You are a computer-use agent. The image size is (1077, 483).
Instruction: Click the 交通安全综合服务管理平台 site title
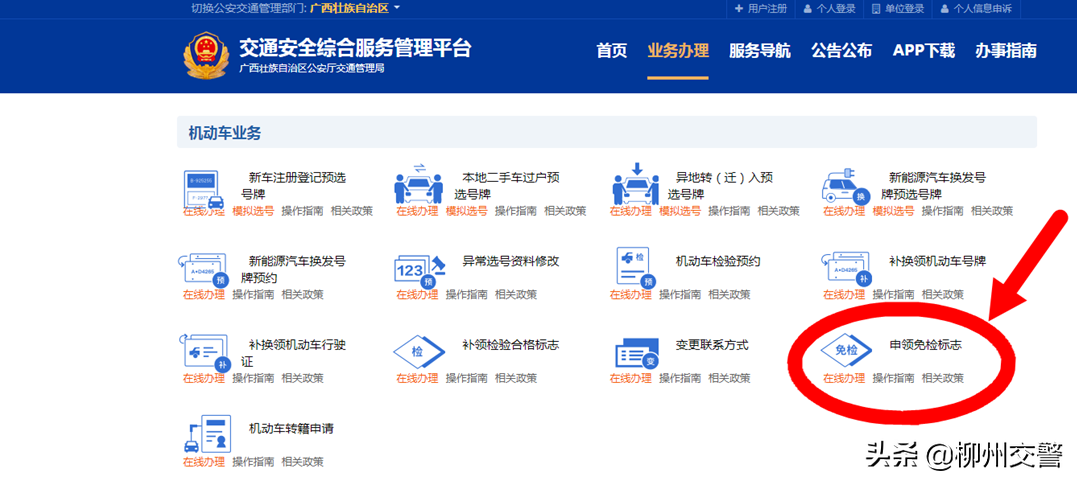(354, 47)
